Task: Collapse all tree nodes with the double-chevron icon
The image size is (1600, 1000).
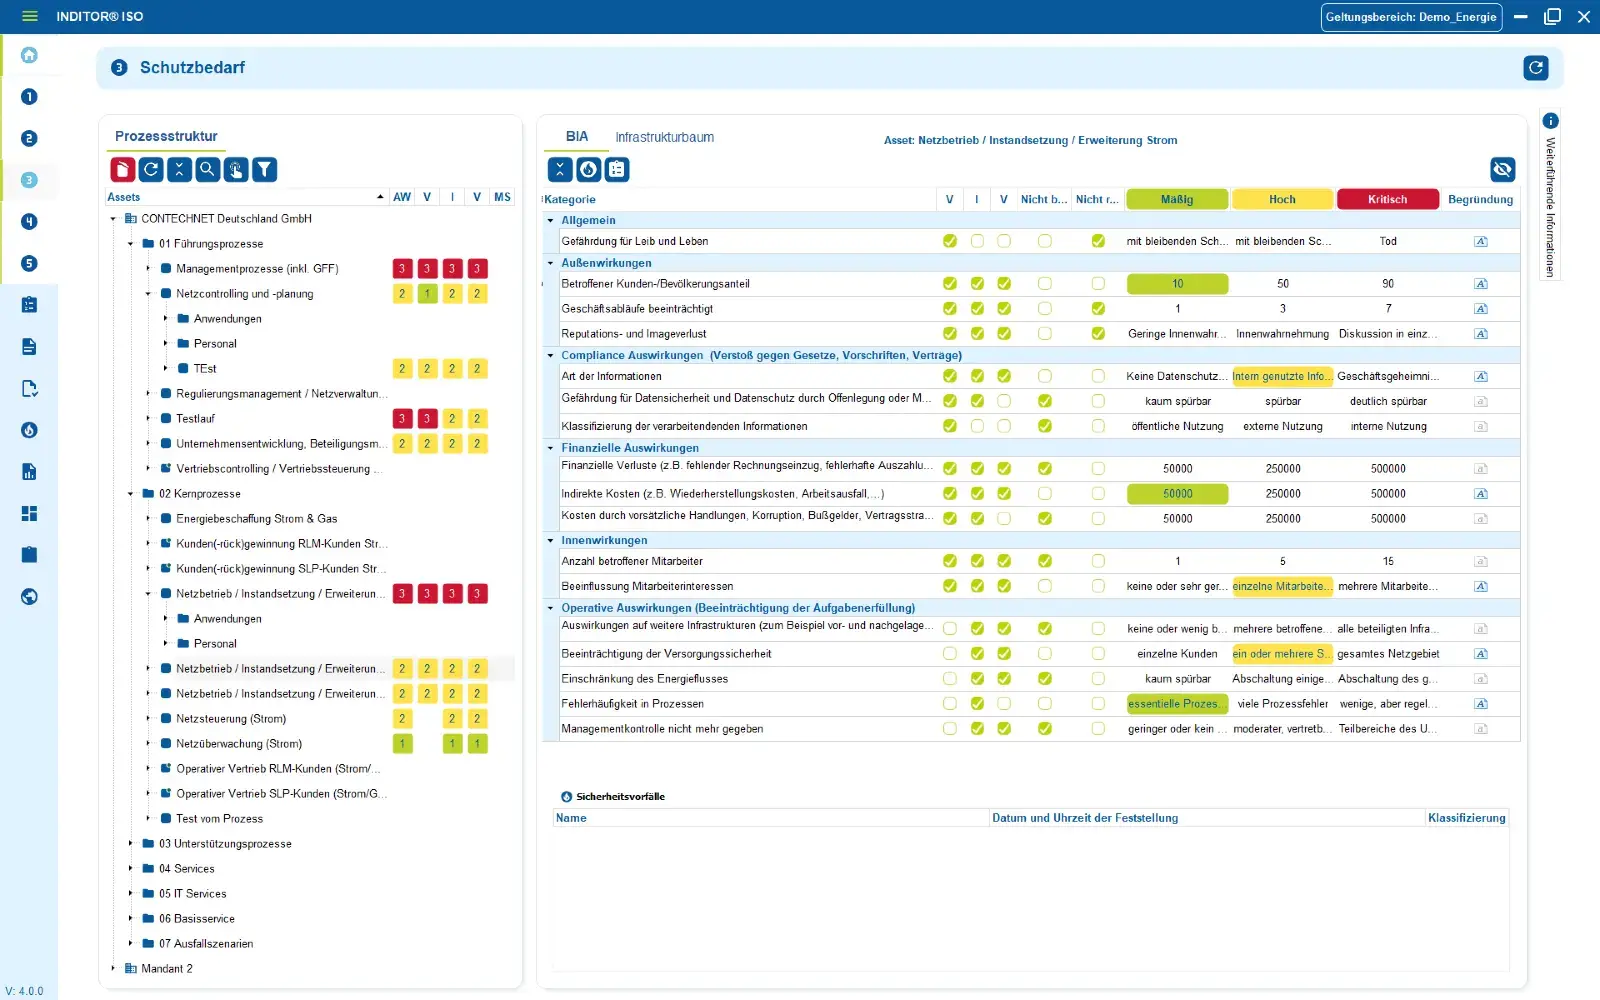Action: (x=178, y=169)
